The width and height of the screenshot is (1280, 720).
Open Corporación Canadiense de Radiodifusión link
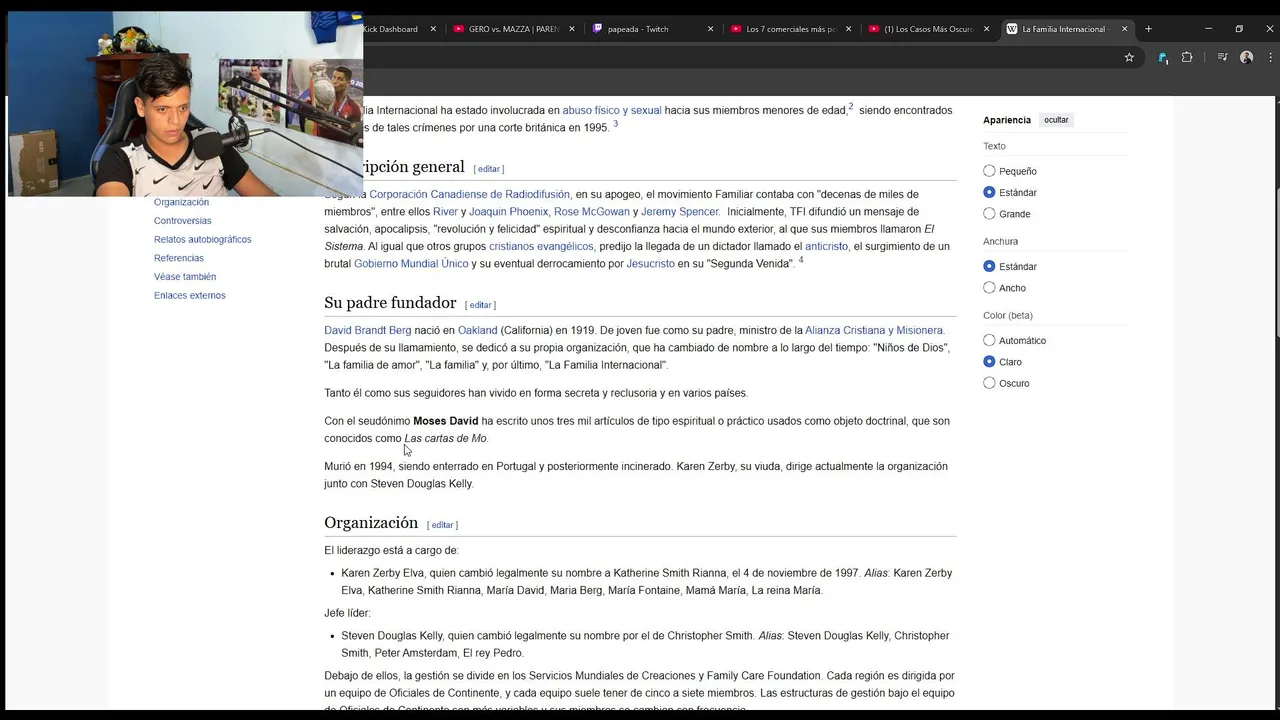click(x=469, y=194)
